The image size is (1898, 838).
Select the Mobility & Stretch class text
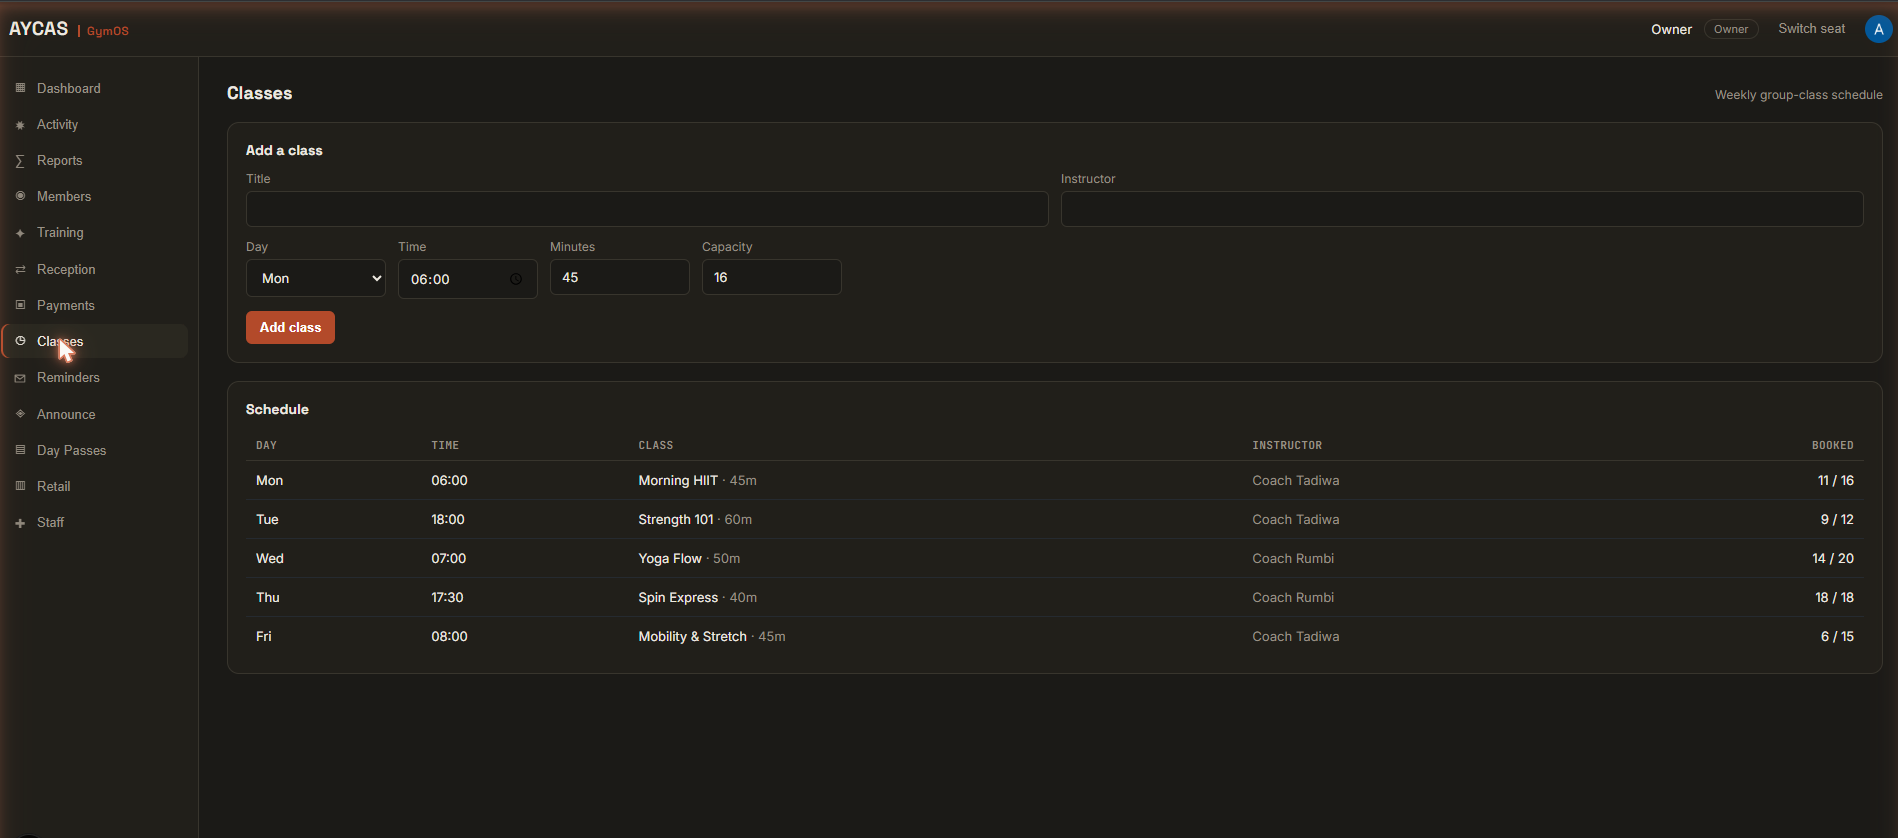tap(692, 637)
